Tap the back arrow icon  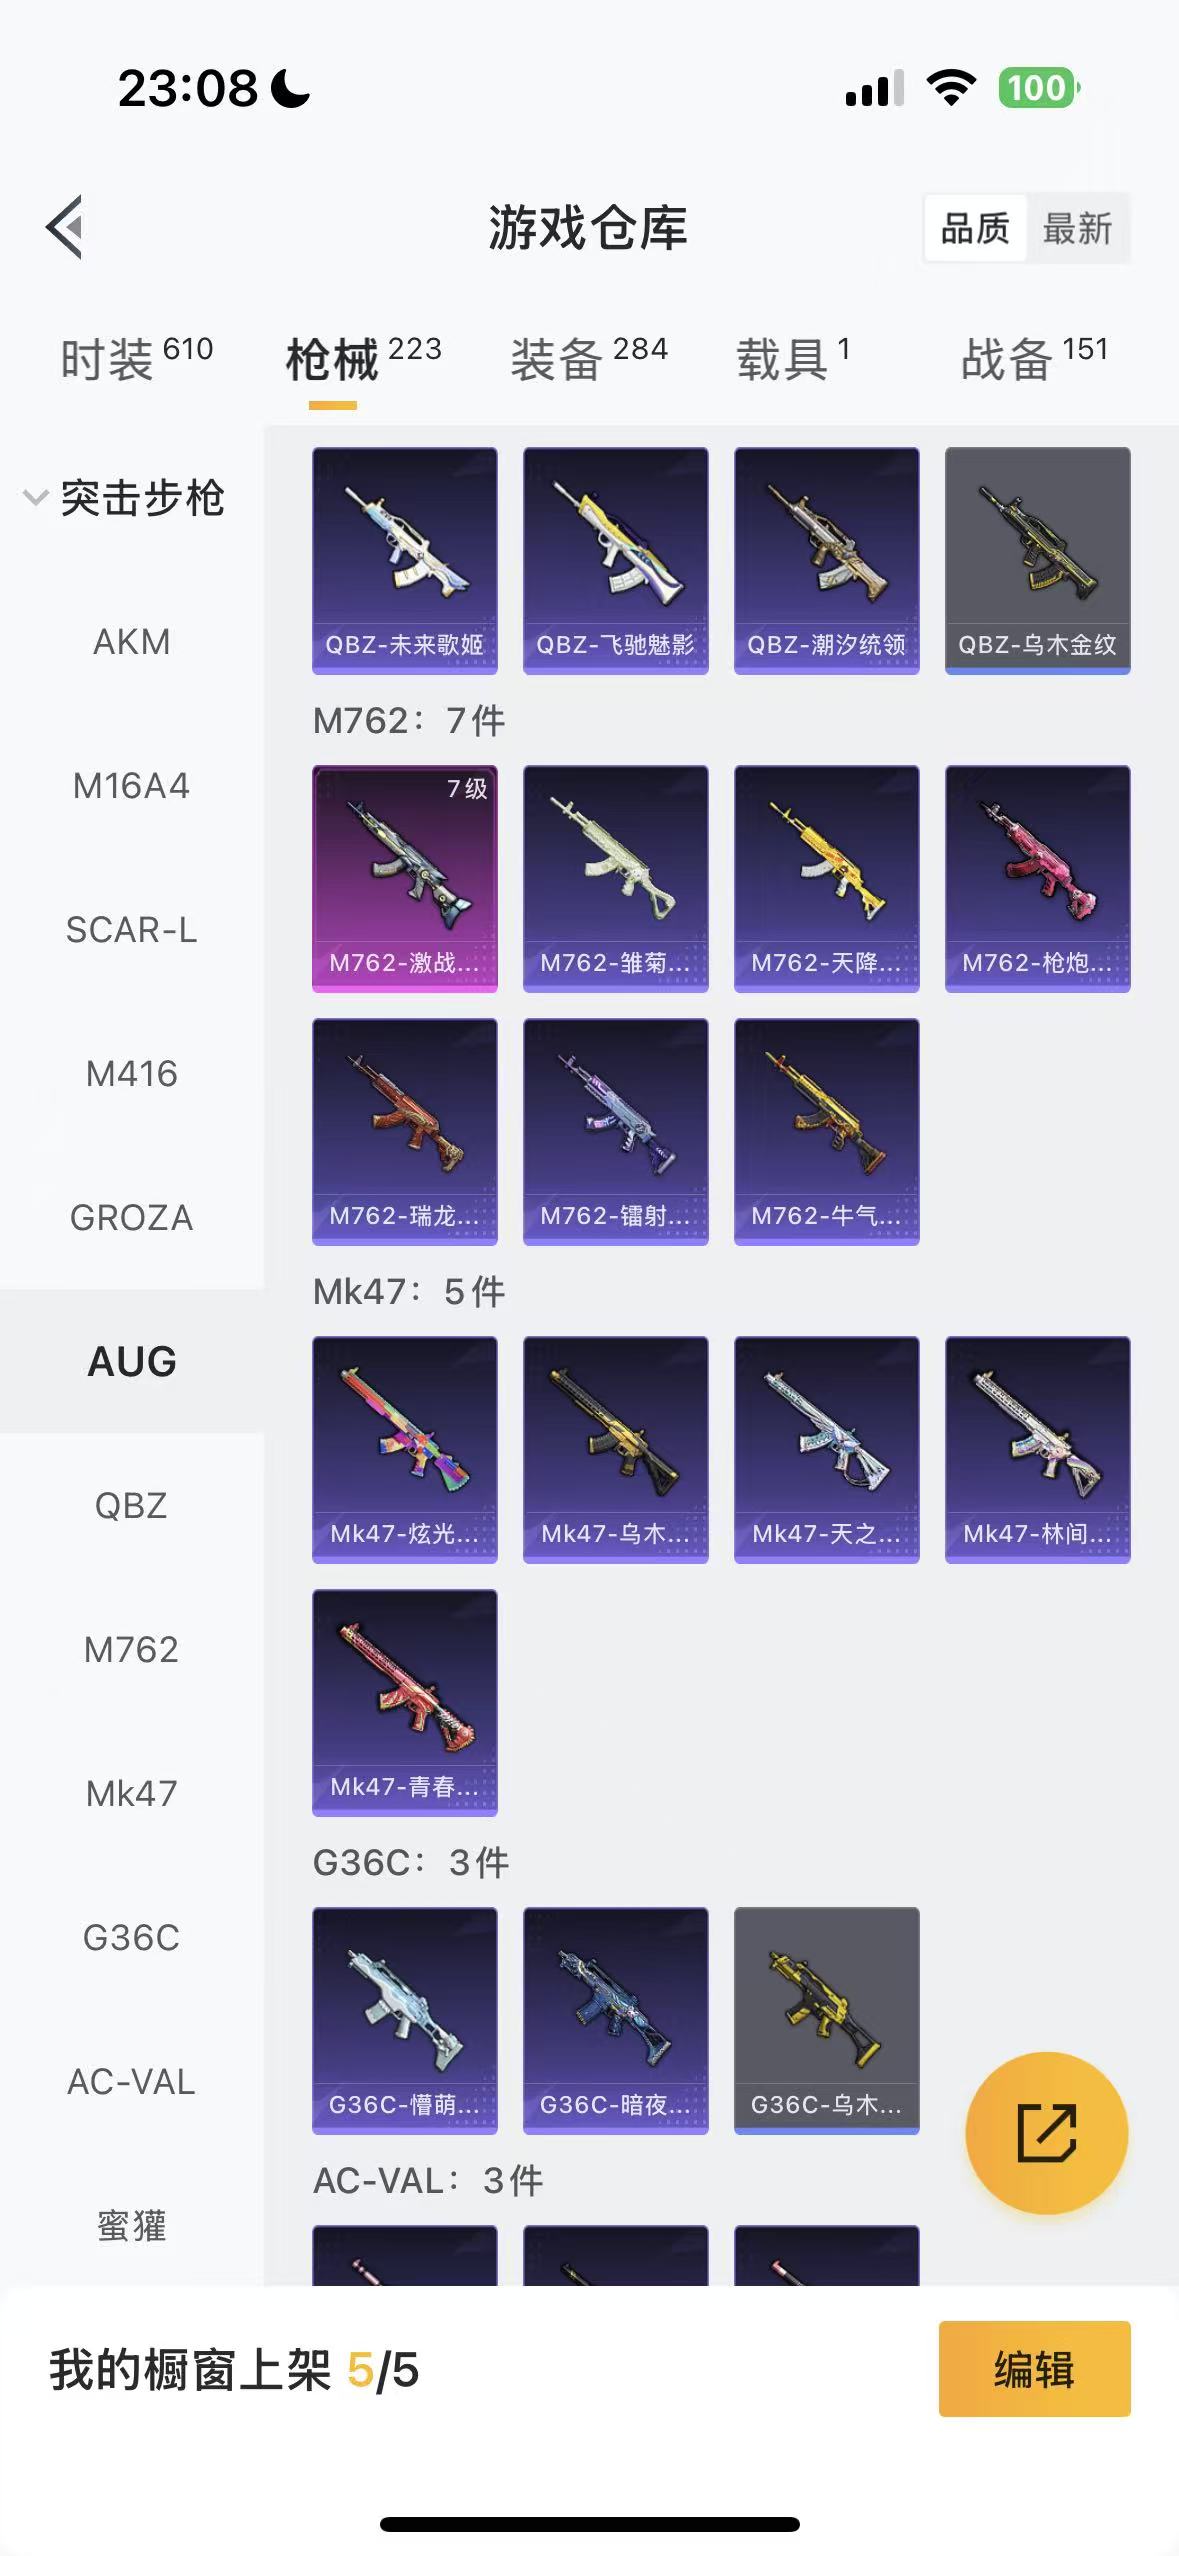[x=65, y=227]
